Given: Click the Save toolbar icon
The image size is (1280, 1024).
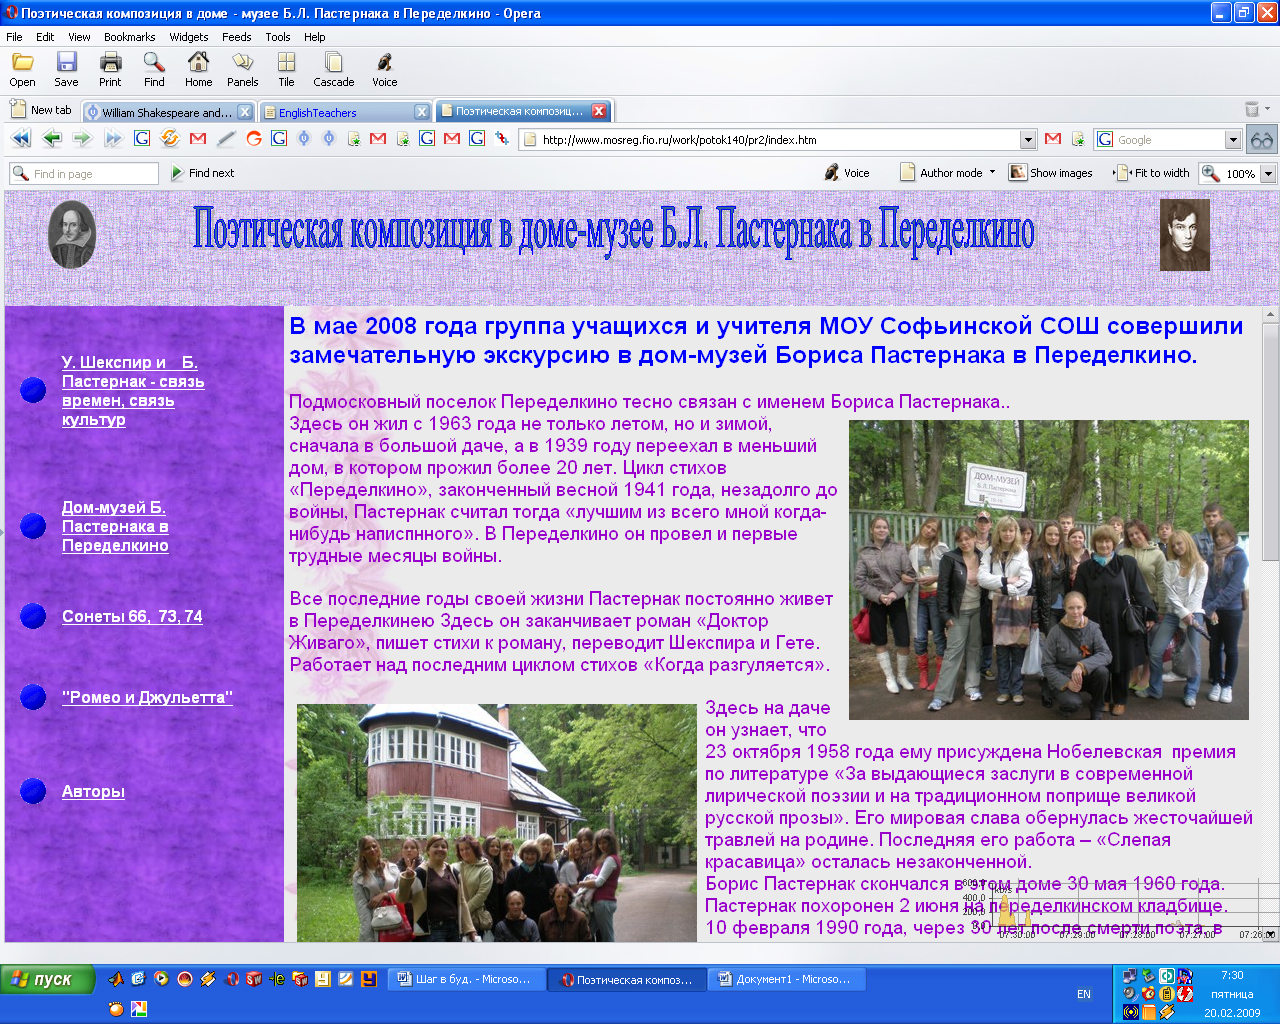Looking at the screenshot, I should [x=66, y=69].
